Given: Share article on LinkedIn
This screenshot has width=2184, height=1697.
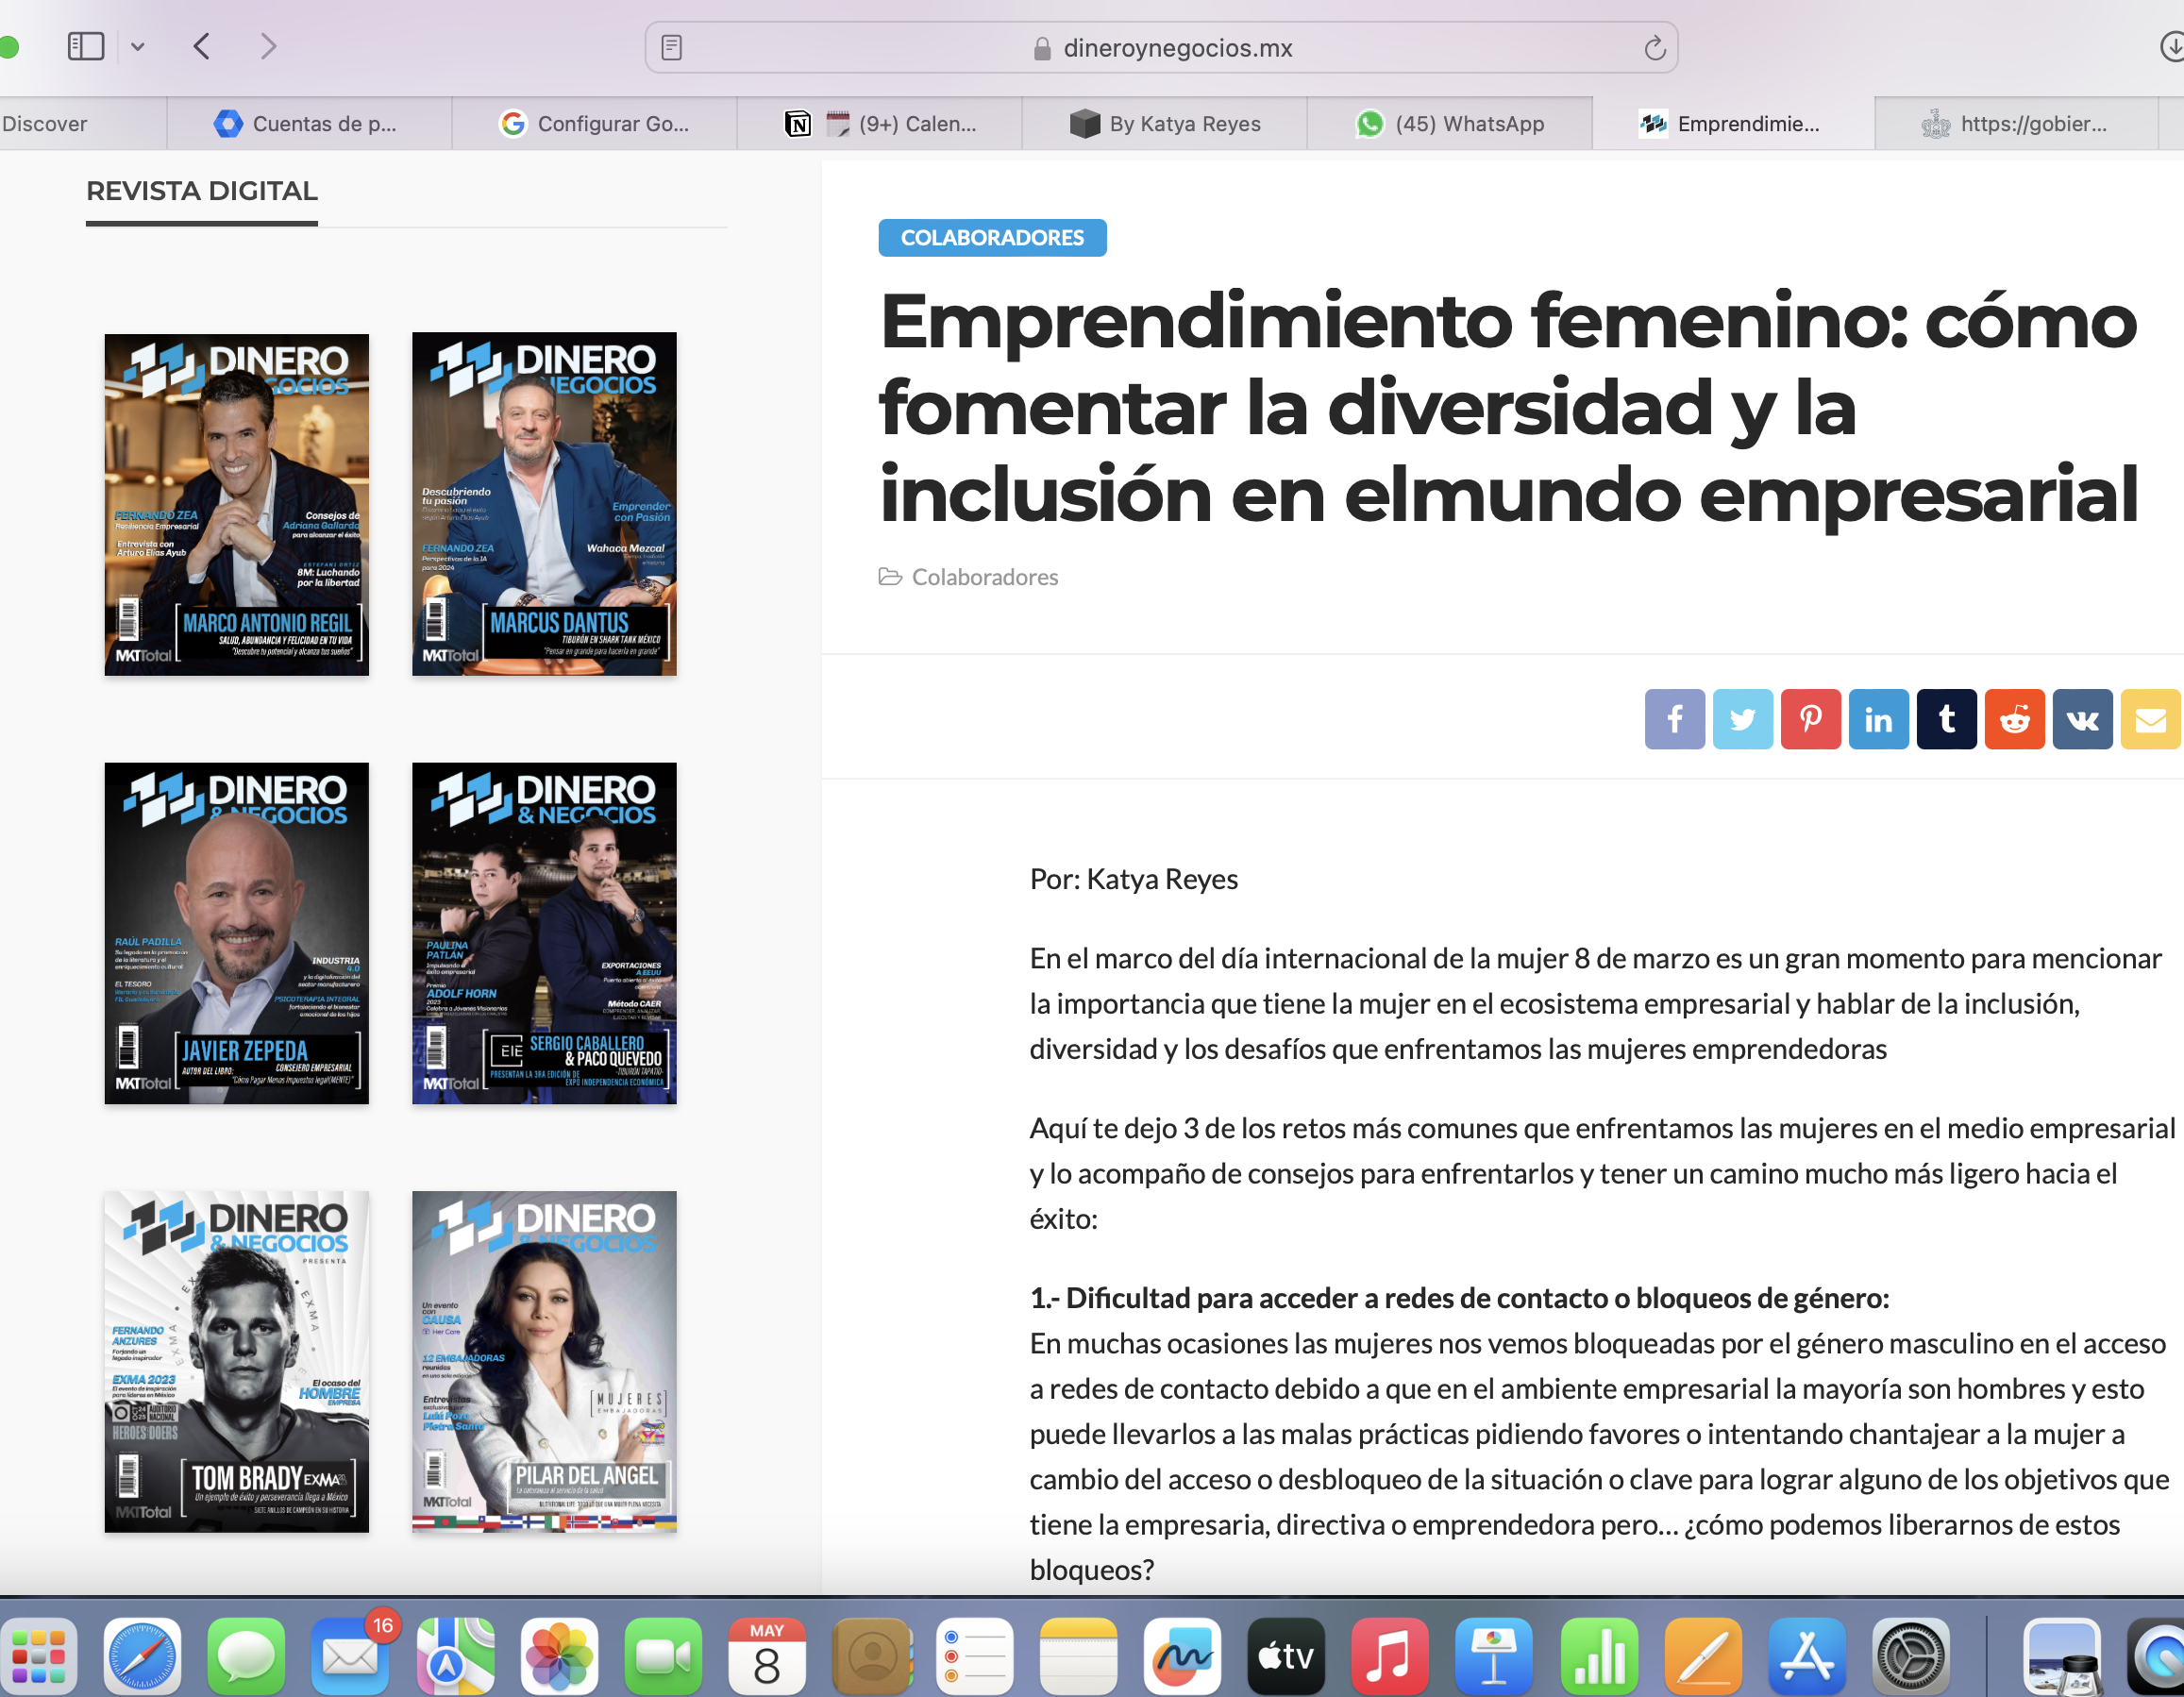Looking at the screenshot, I should click(x=1878, y=719).
